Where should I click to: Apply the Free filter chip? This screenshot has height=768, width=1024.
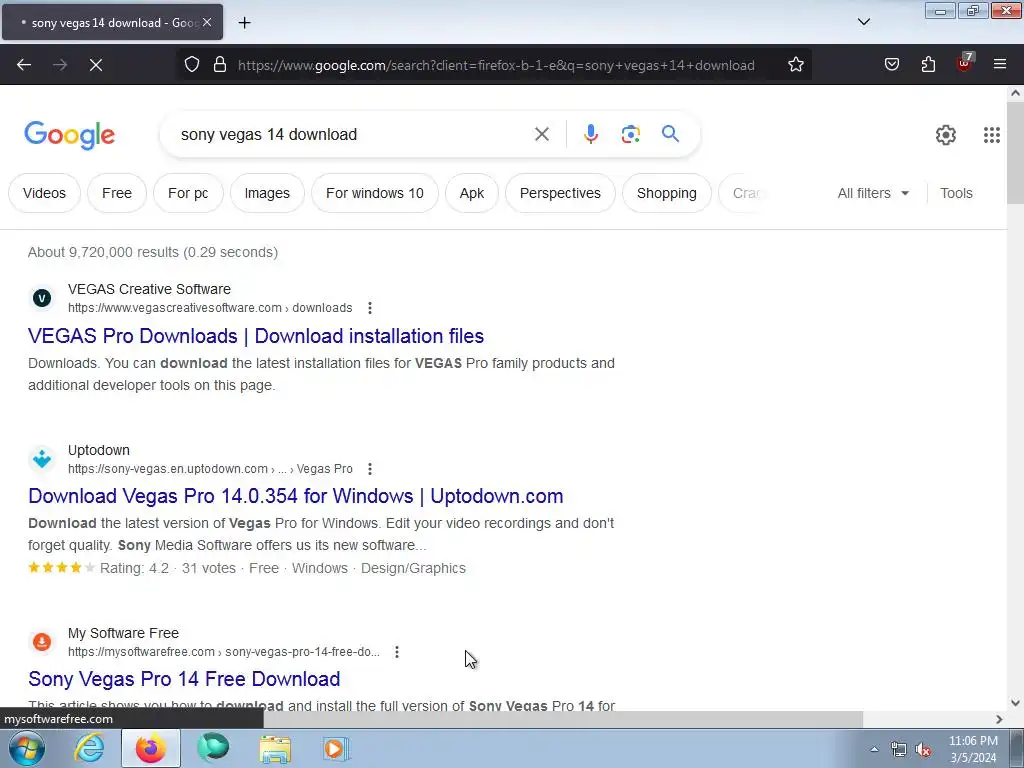[x=117, y=193]
